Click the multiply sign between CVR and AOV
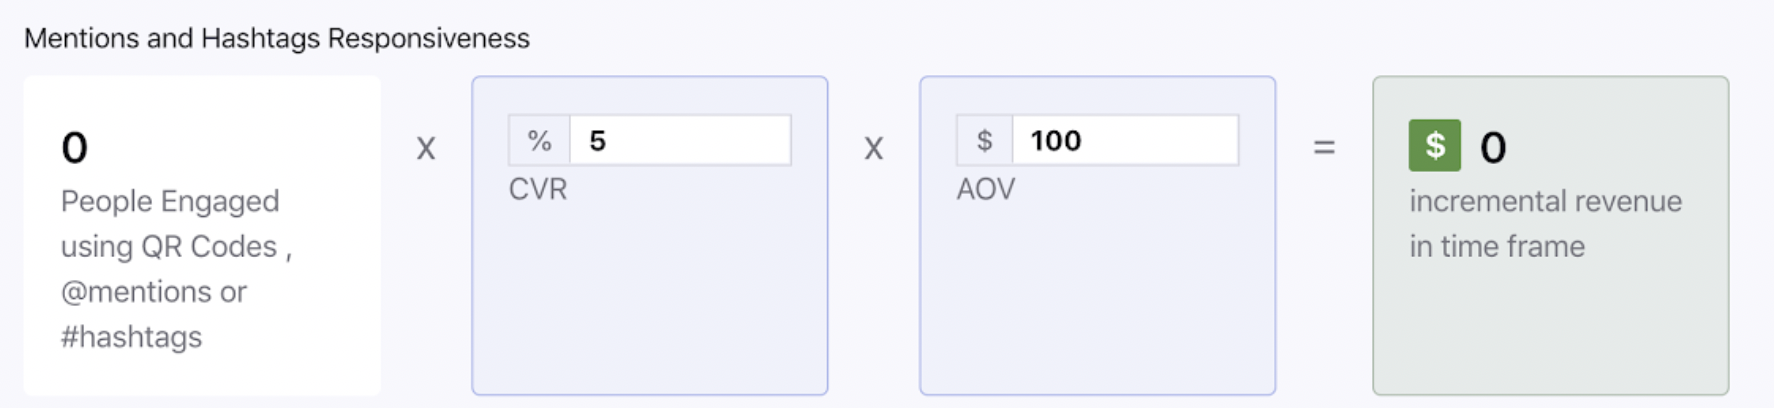 [x=874, y=149]
